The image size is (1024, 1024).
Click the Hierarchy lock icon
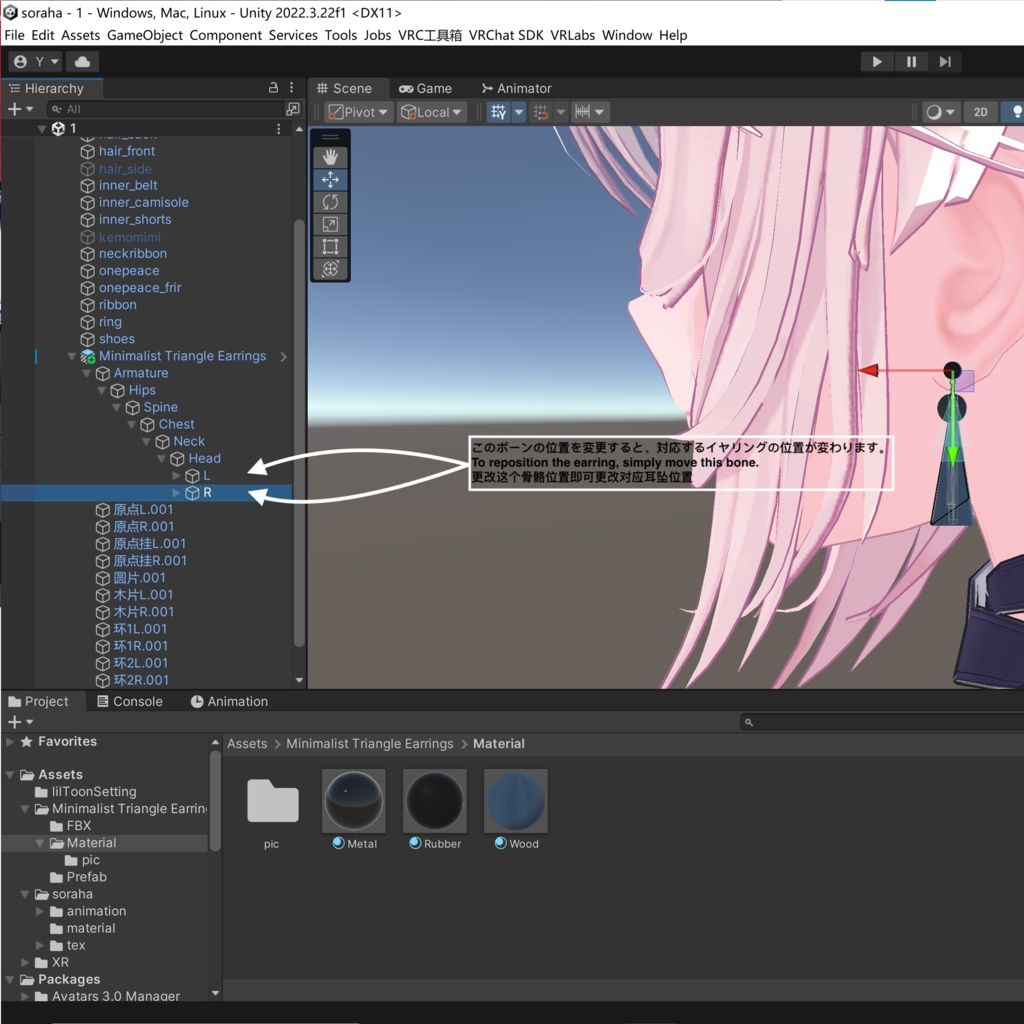tap(273, 88)
